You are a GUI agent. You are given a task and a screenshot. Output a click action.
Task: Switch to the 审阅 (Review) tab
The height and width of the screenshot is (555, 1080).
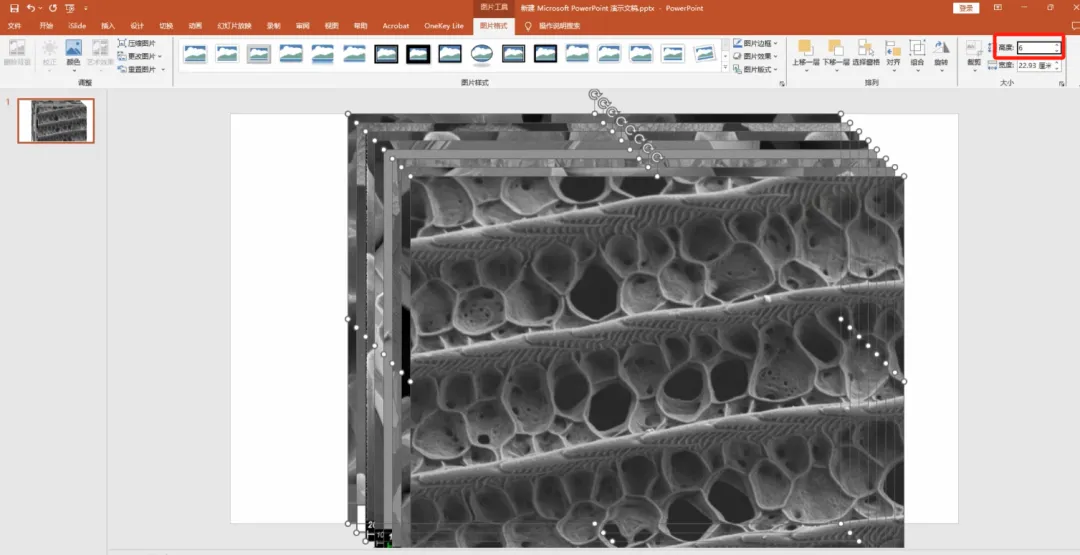(302, 25)
